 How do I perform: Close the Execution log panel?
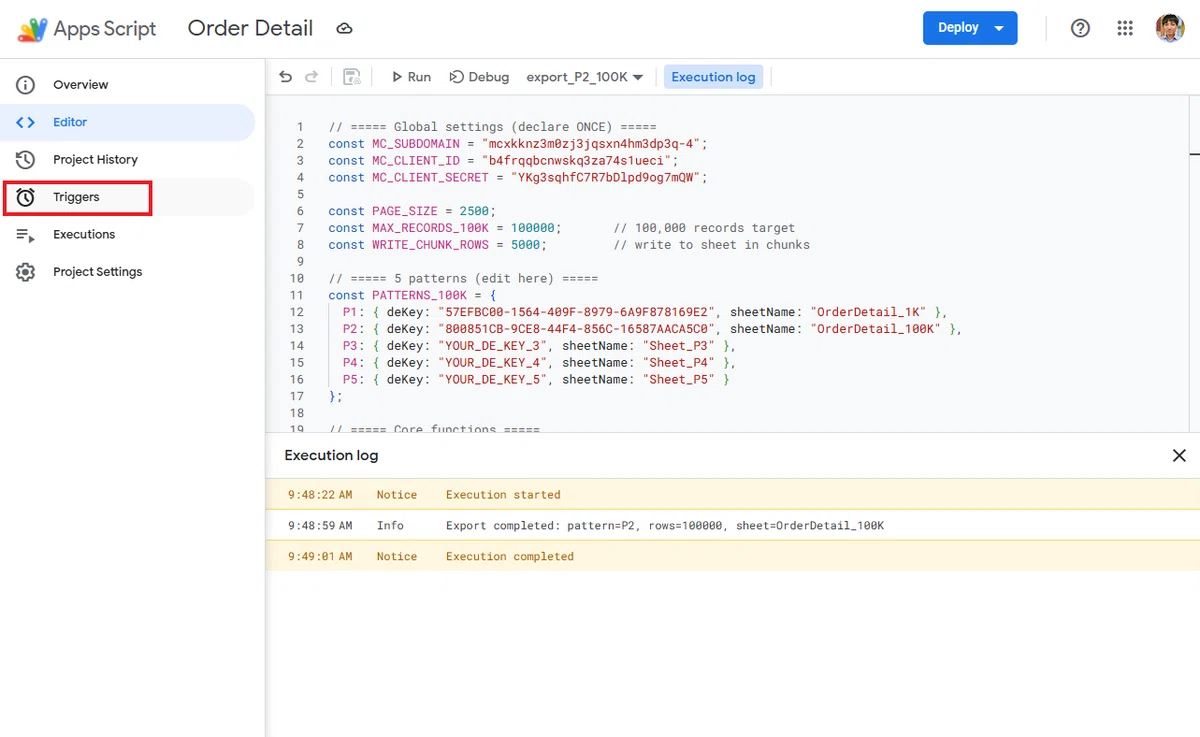pos(1179,455)
